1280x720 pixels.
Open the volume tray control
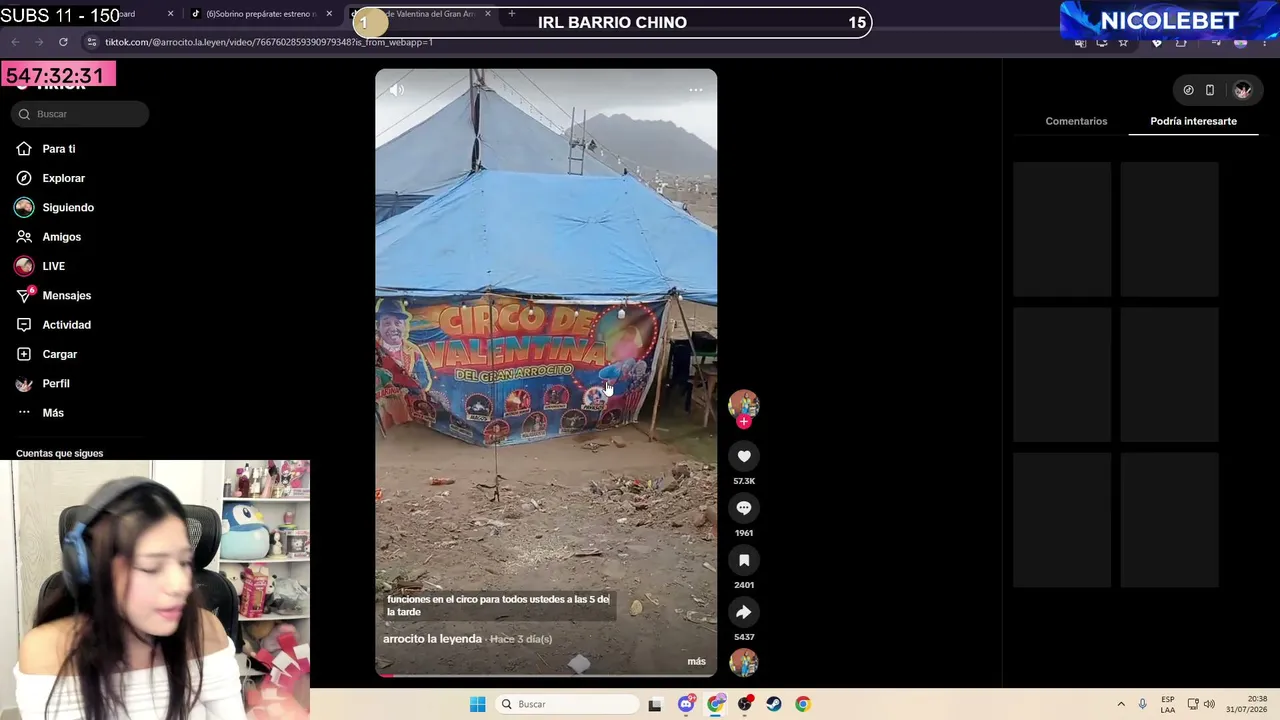tap(1209, 704)
